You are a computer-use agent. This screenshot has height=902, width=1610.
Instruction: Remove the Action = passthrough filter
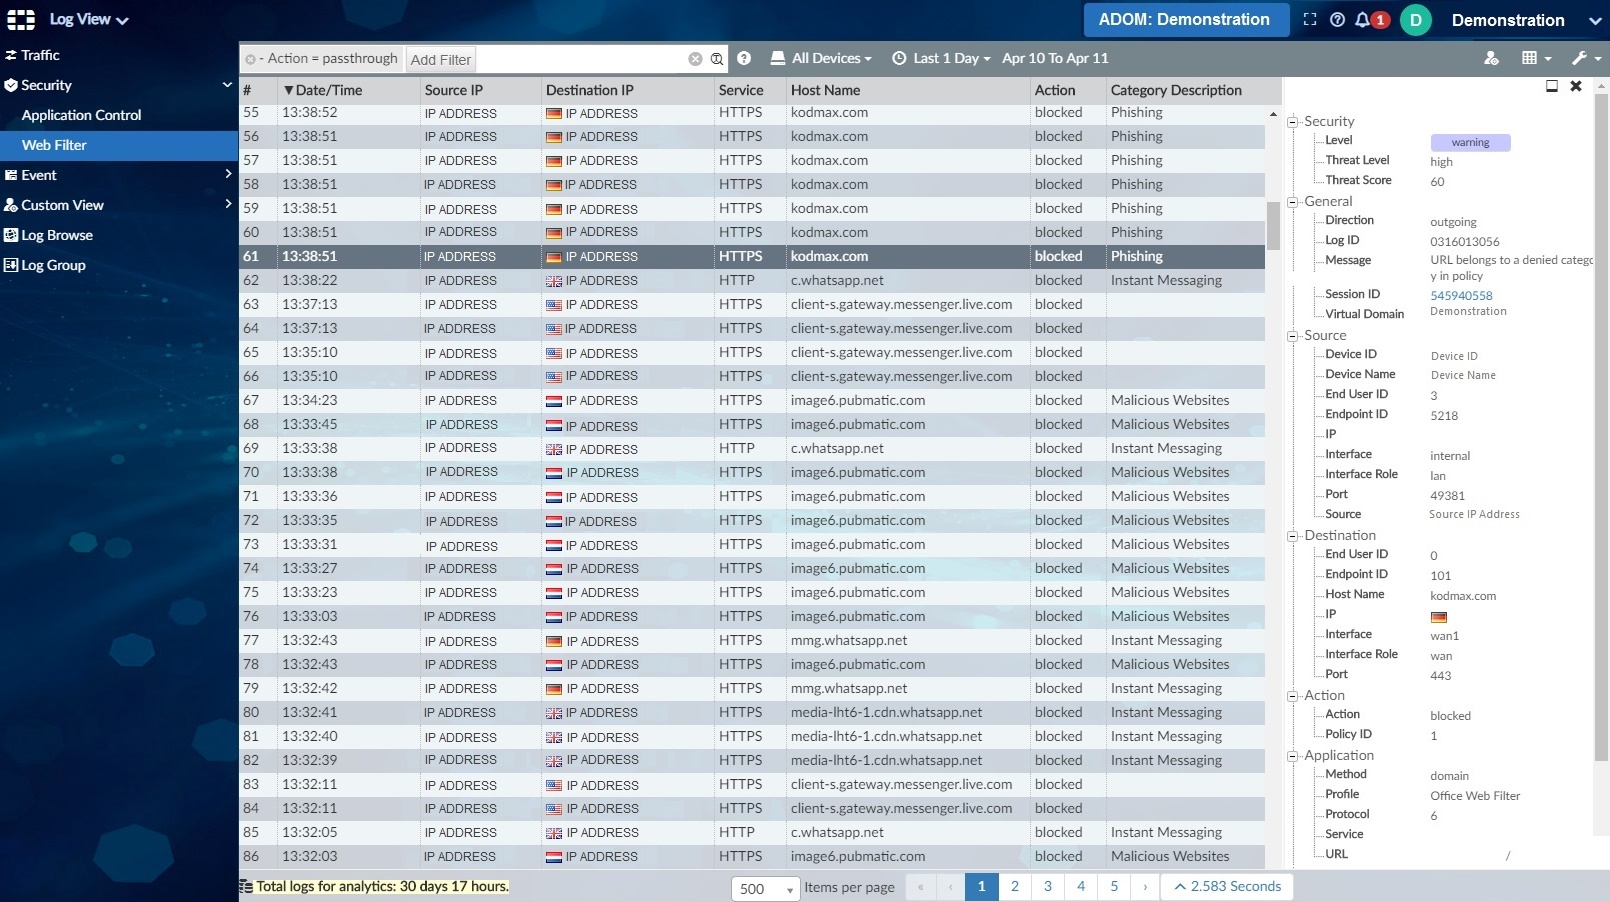250,60
